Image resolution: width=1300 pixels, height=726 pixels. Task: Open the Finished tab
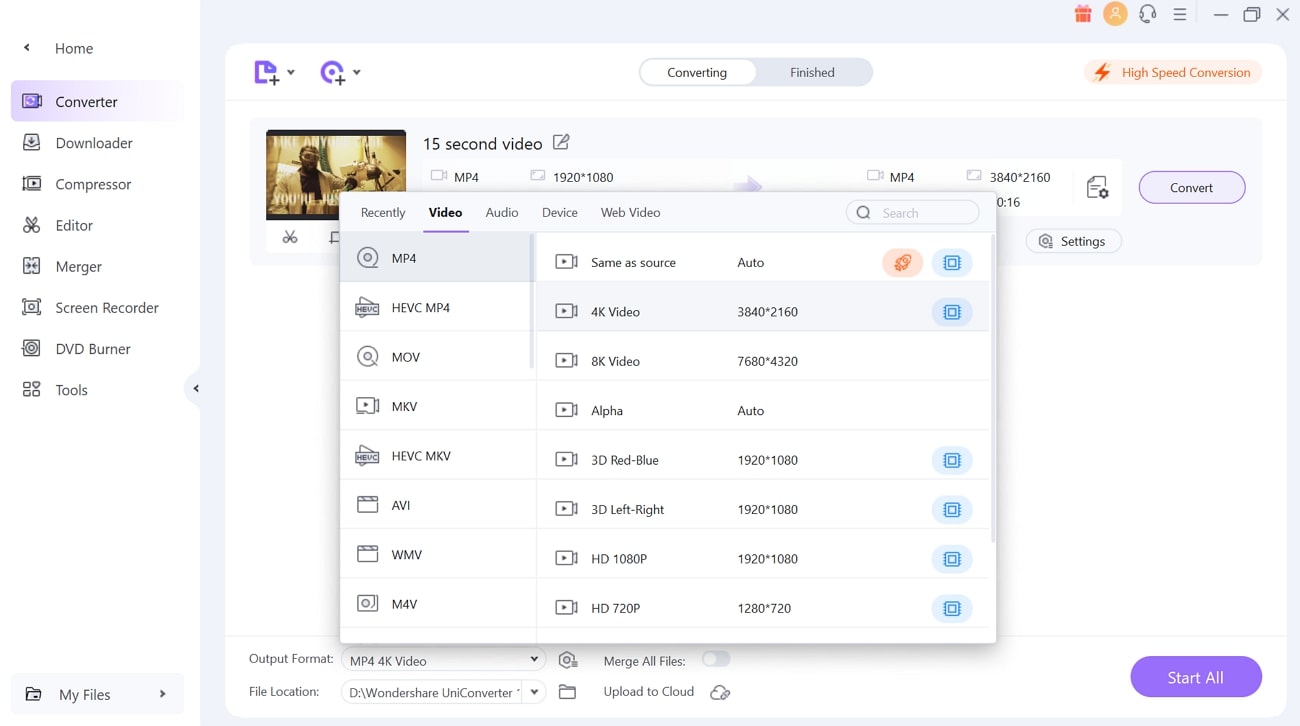click(811, 71)
